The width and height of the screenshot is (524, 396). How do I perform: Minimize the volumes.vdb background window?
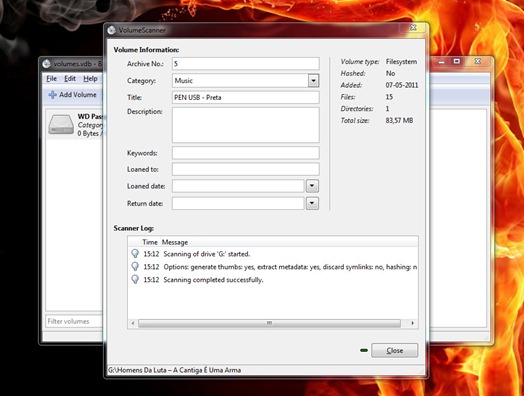(x=442, y=61)
